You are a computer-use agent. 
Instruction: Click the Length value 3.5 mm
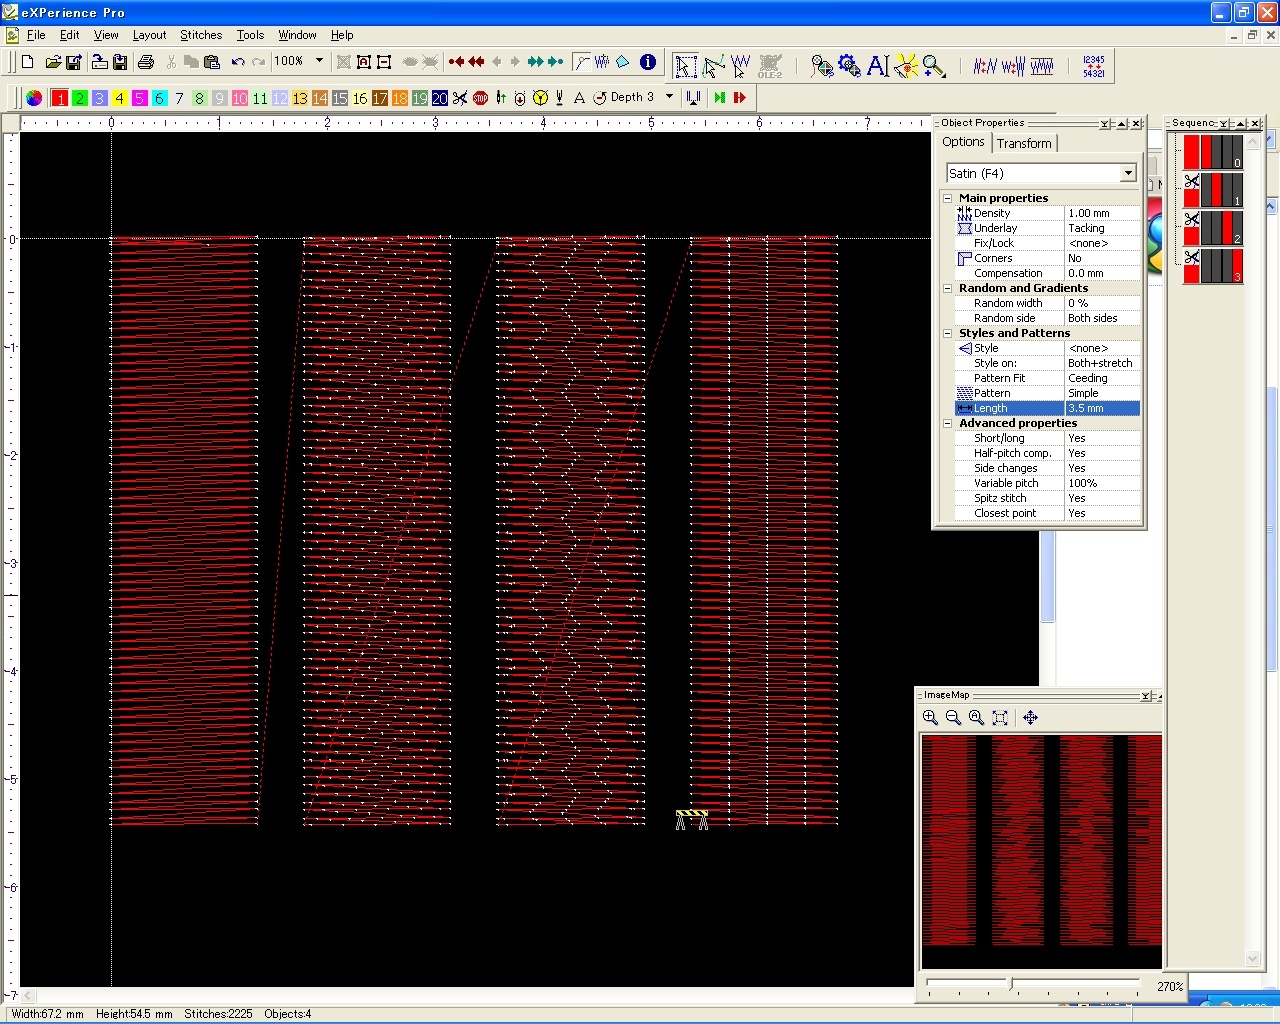[1102, 408]
